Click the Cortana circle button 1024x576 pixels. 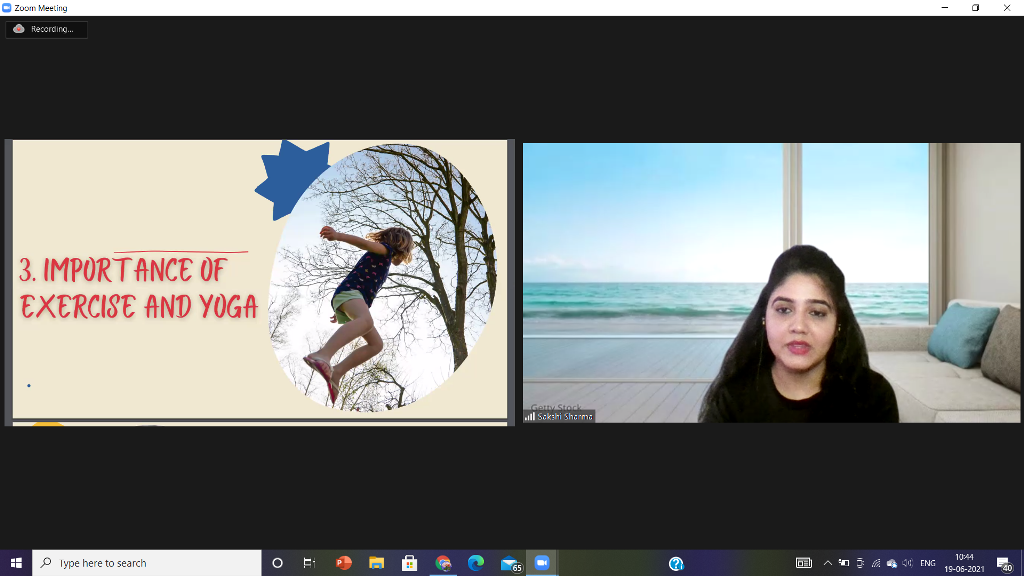pos(277,563)
